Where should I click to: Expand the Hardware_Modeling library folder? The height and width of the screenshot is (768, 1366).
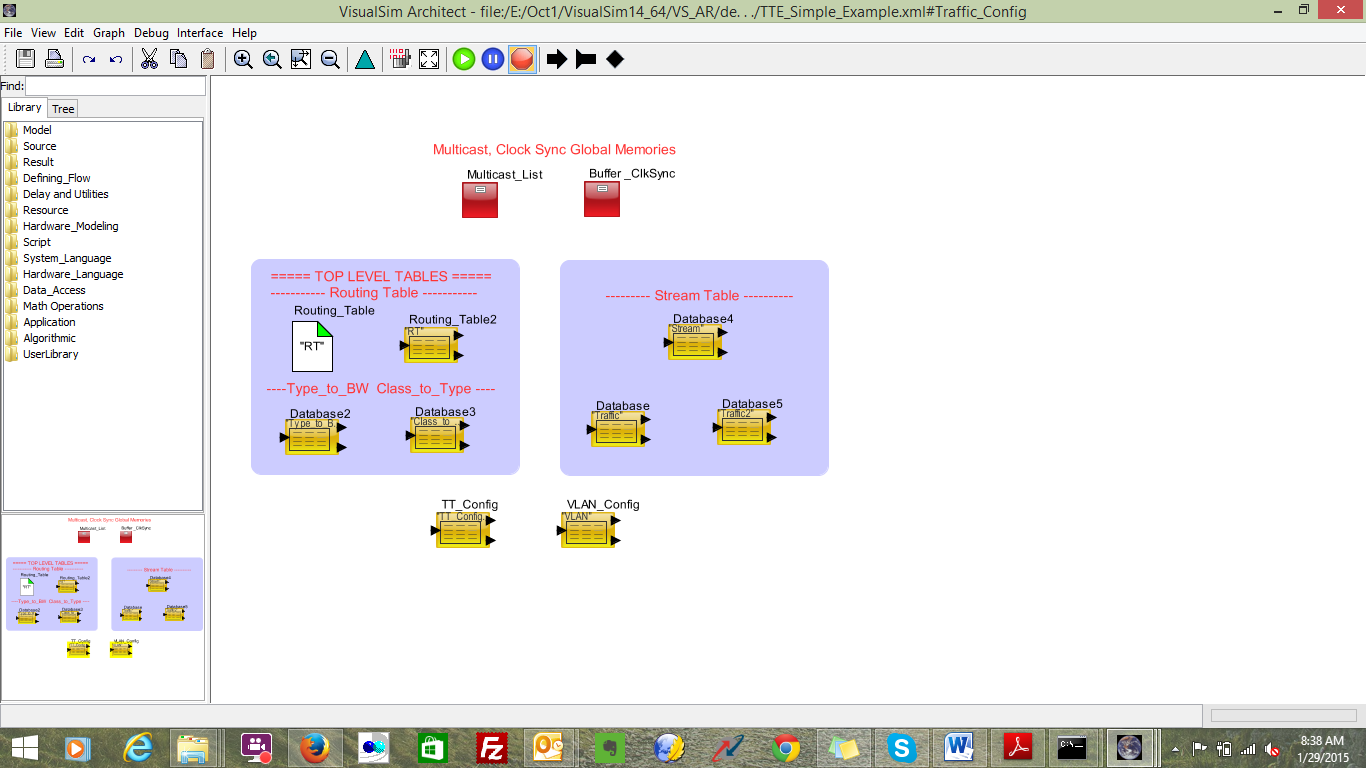(x=70, y=226)
